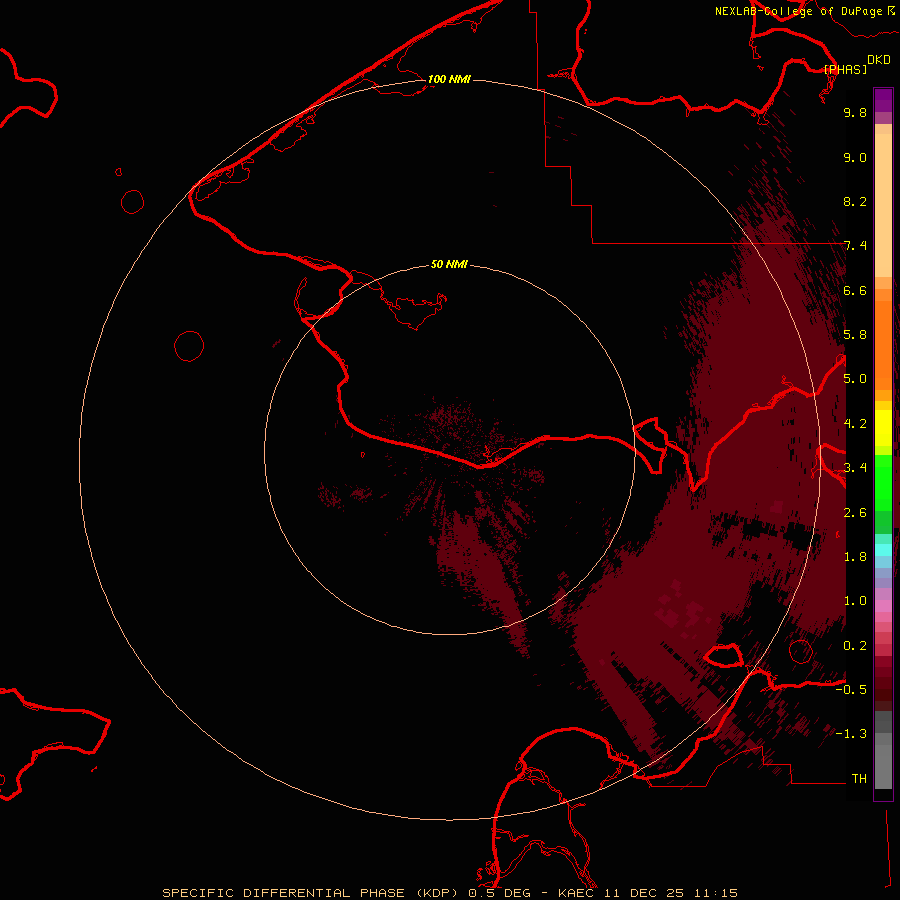The image size is (900, 900).
Task: Select the 5.0 scale value
Action: [855, 379]
